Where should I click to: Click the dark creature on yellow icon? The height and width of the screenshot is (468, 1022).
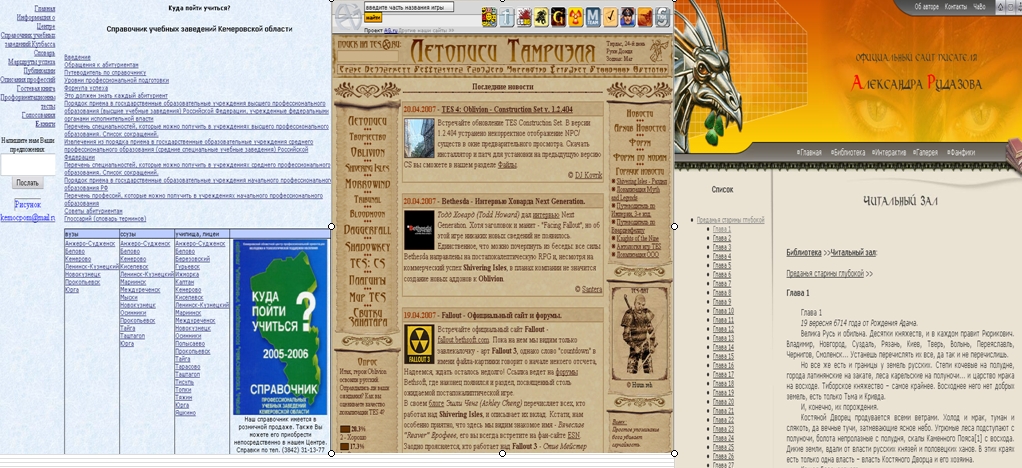pos(541,16)
